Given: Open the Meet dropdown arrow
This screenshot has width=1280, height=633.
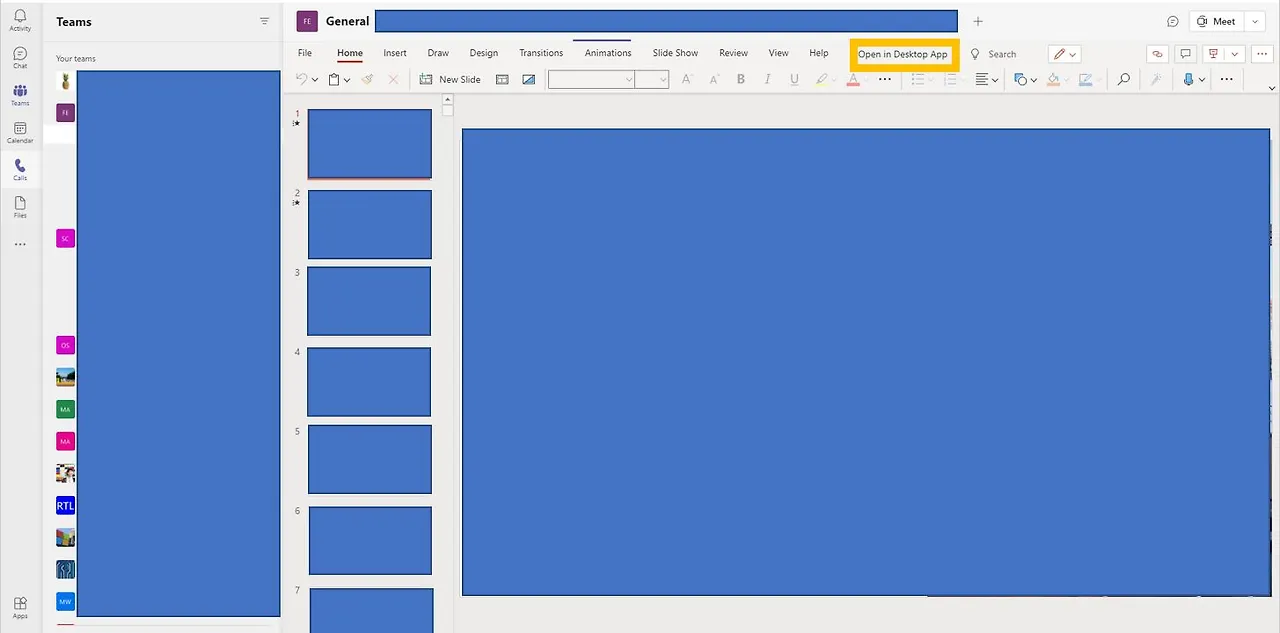Looking at the screenshot, I should [x=1255, y=21].
